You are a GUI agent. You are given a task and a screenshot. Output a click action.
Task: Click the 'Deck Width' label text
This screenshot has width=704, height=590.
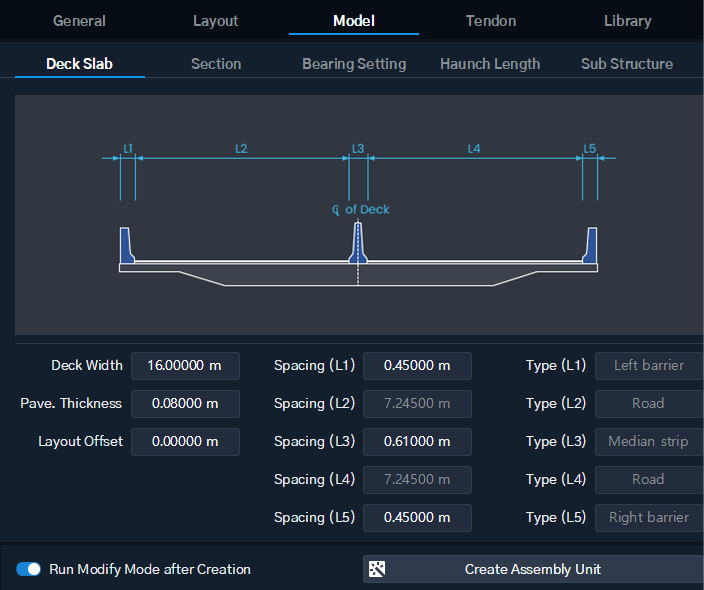pos(87,365)
